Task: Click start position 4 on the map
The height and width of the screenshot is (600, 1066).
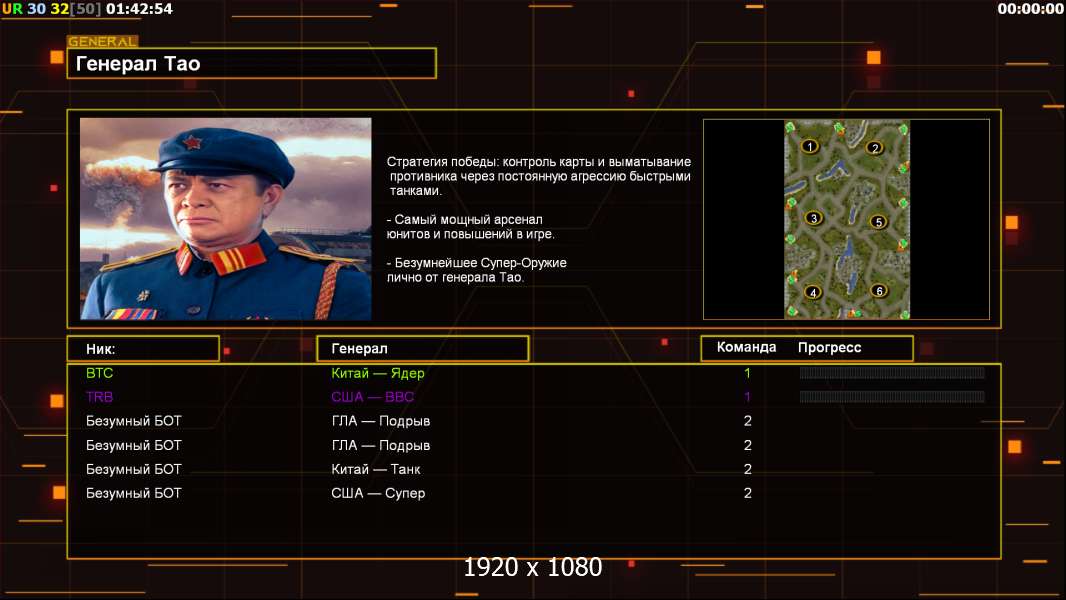Action: click(813, 292)
